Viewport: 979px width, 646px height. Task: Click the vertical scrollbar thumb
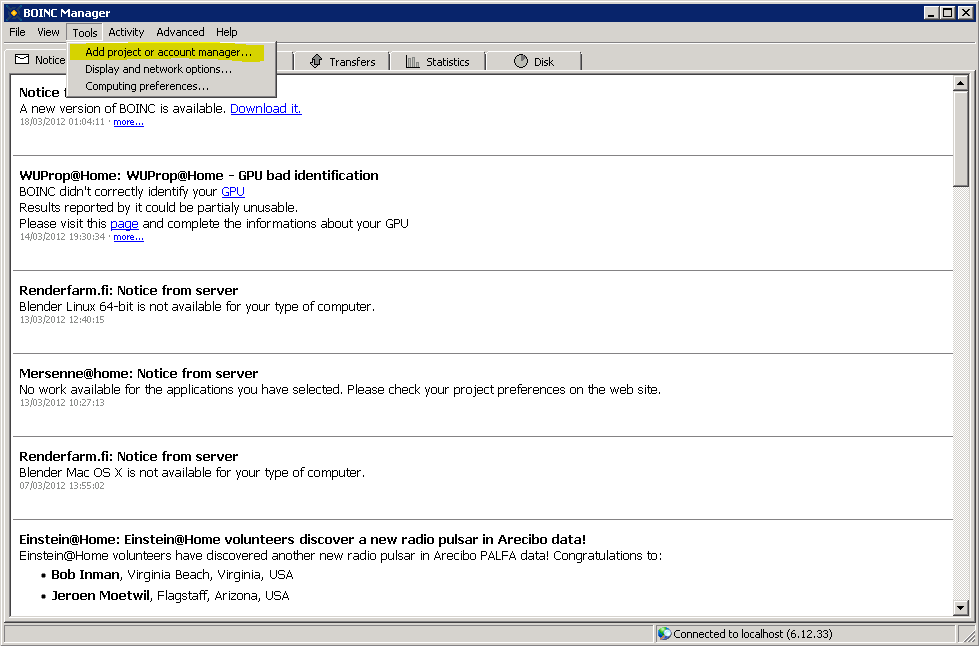pyautogui.click(x=961, y=139)
